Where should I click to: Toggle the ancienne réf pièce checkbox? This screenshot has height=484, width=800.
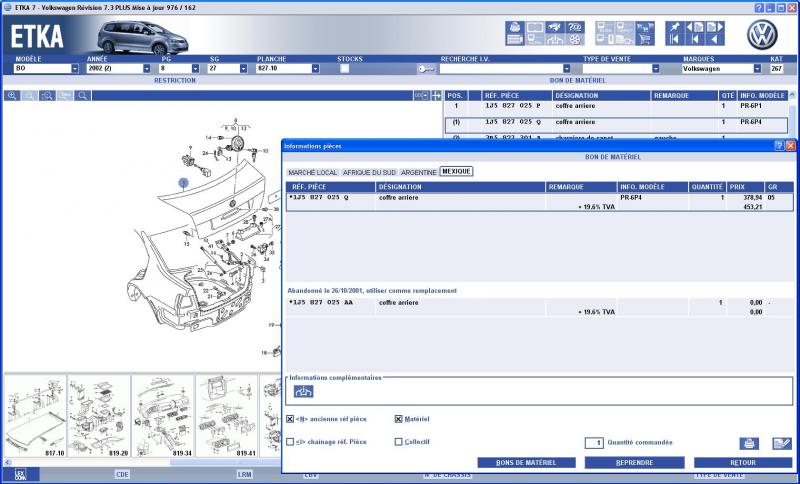point(290,419)
